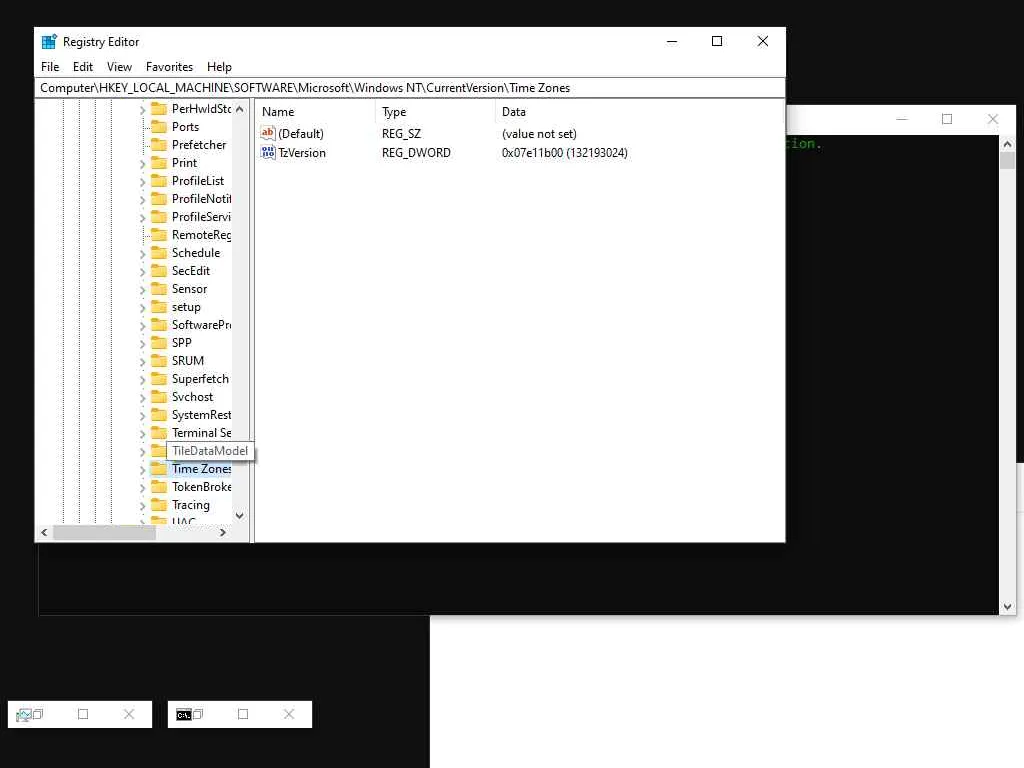Viewport: 1024px width, 768px height.
Task: Click the Type column header
Action: 436,112
